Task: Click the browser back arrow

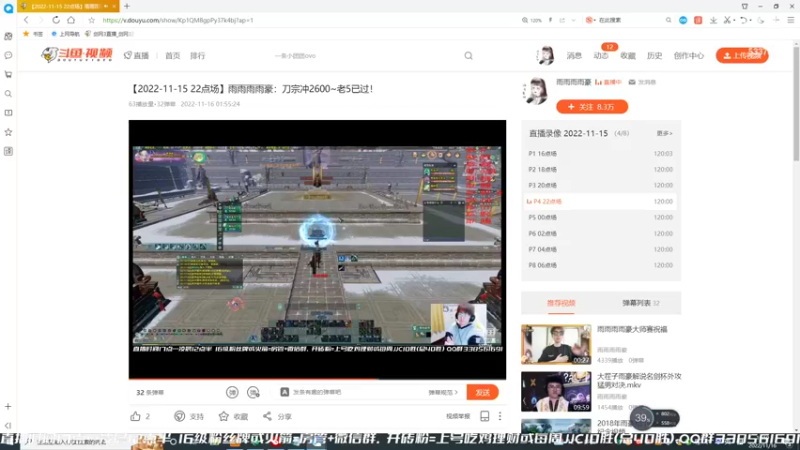Action: click(26, 20)
